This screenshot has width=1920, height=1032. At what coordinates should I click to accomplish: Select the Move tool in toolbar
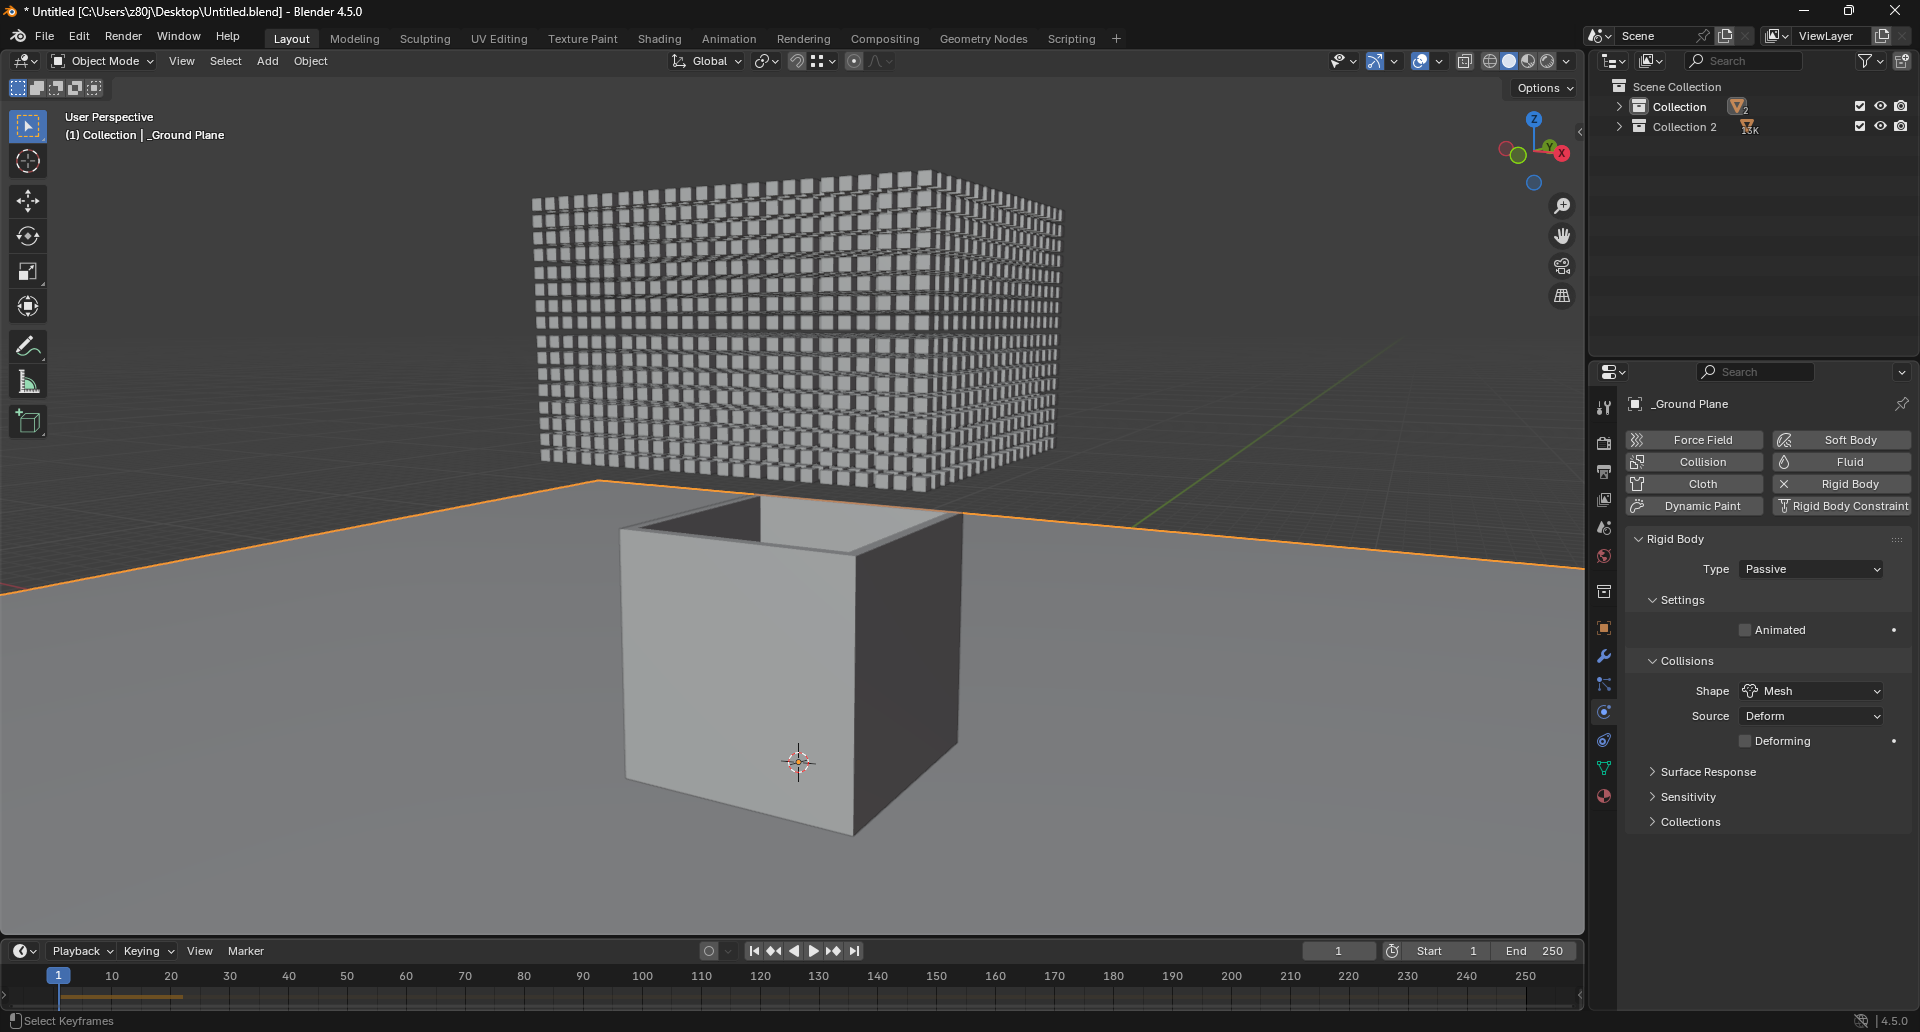pos(28,201)
